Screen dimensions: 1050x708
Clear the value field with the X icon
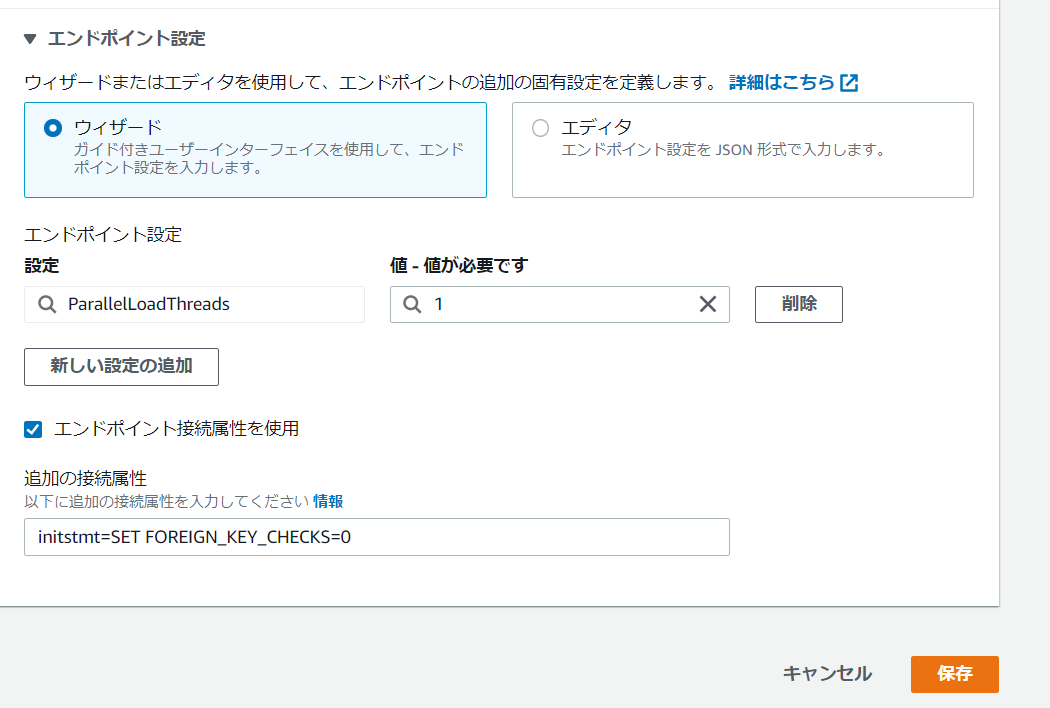point(708,304)
